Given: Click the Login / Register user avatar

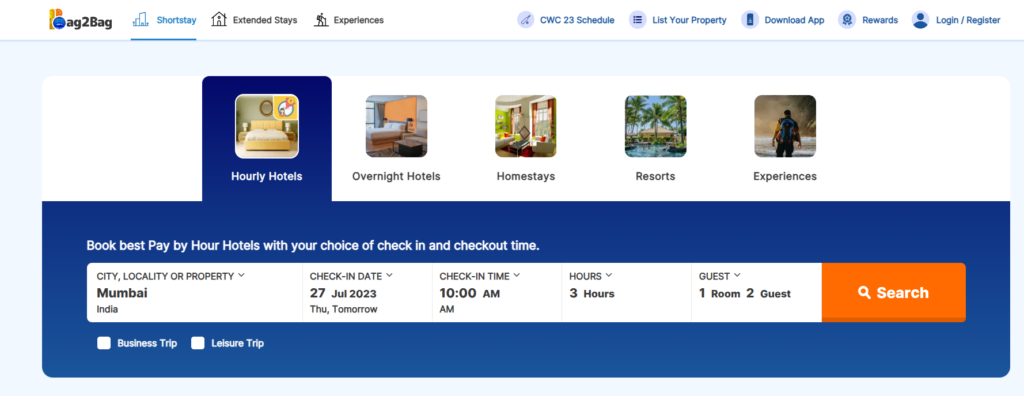Looking at the screenshot, I should tap(921, 20).
